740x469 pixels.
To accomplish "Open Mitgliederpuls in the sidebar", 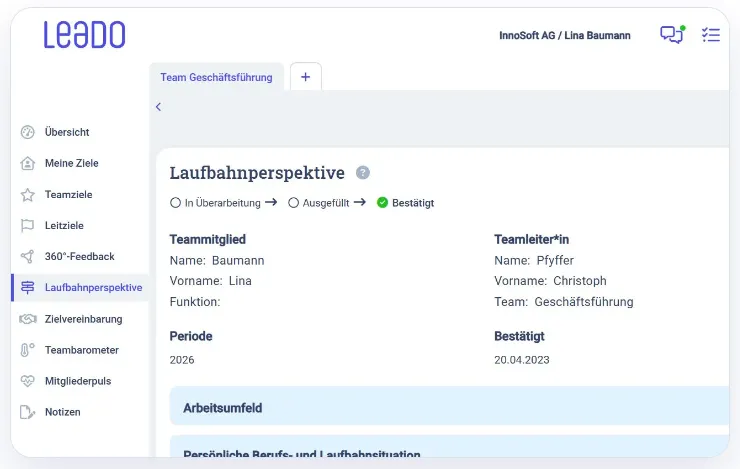I will [x=78, y=381].
